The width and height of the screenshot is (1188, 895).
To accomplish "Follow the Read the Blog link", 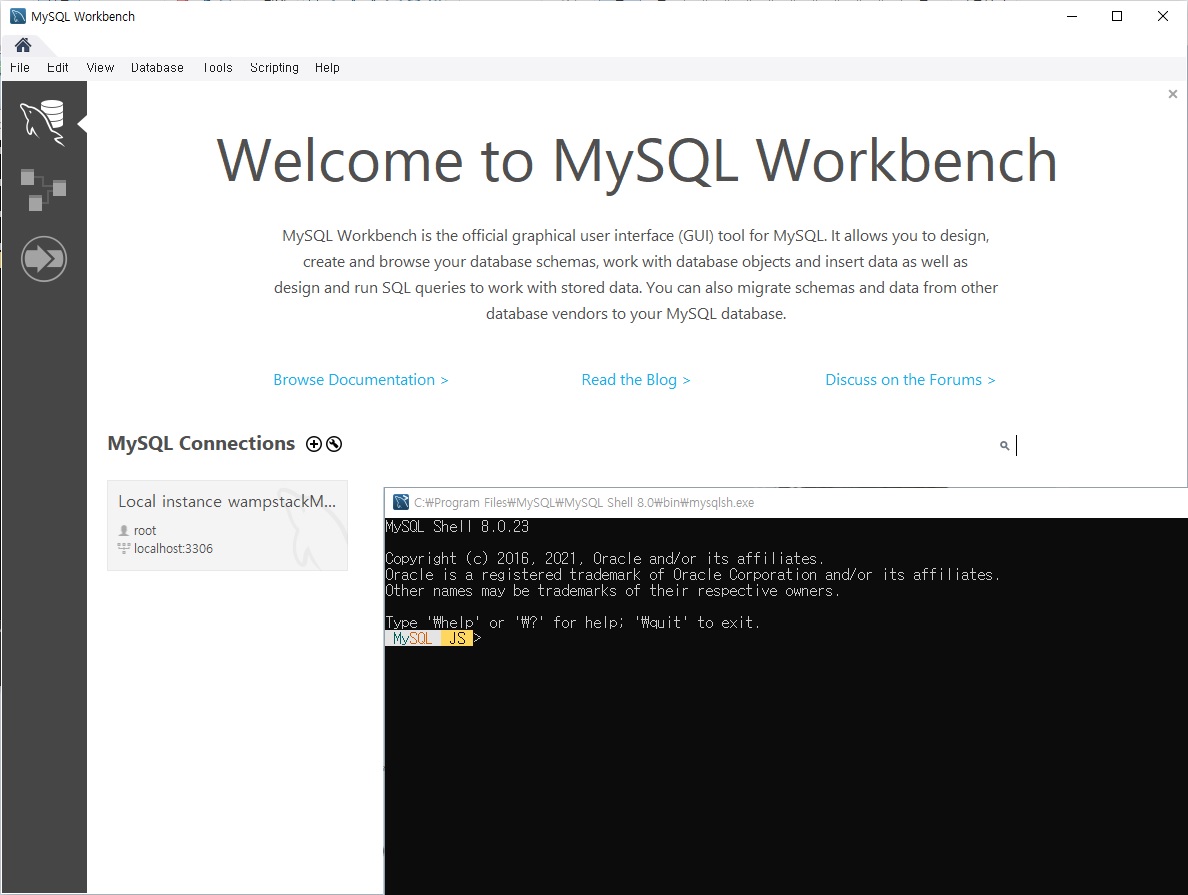I will pos(636,380).
